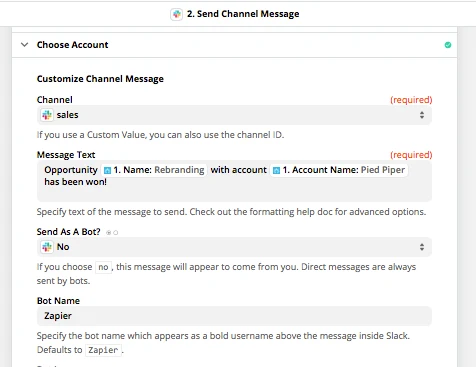Click into the Message Text box

coord(234,182)
